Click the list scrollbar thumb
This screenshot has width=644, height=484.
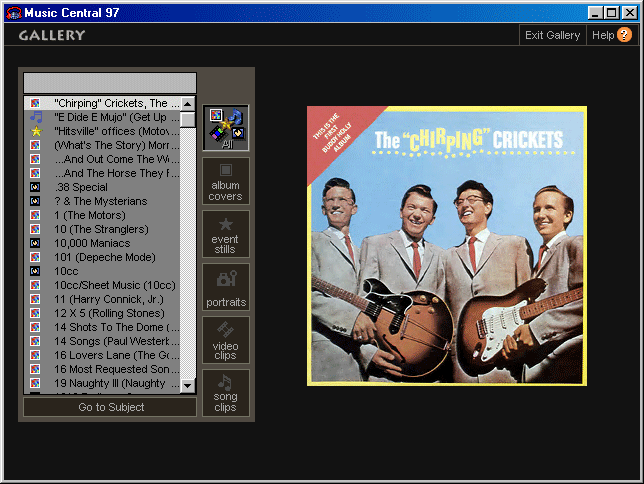[x=188, y=120]
